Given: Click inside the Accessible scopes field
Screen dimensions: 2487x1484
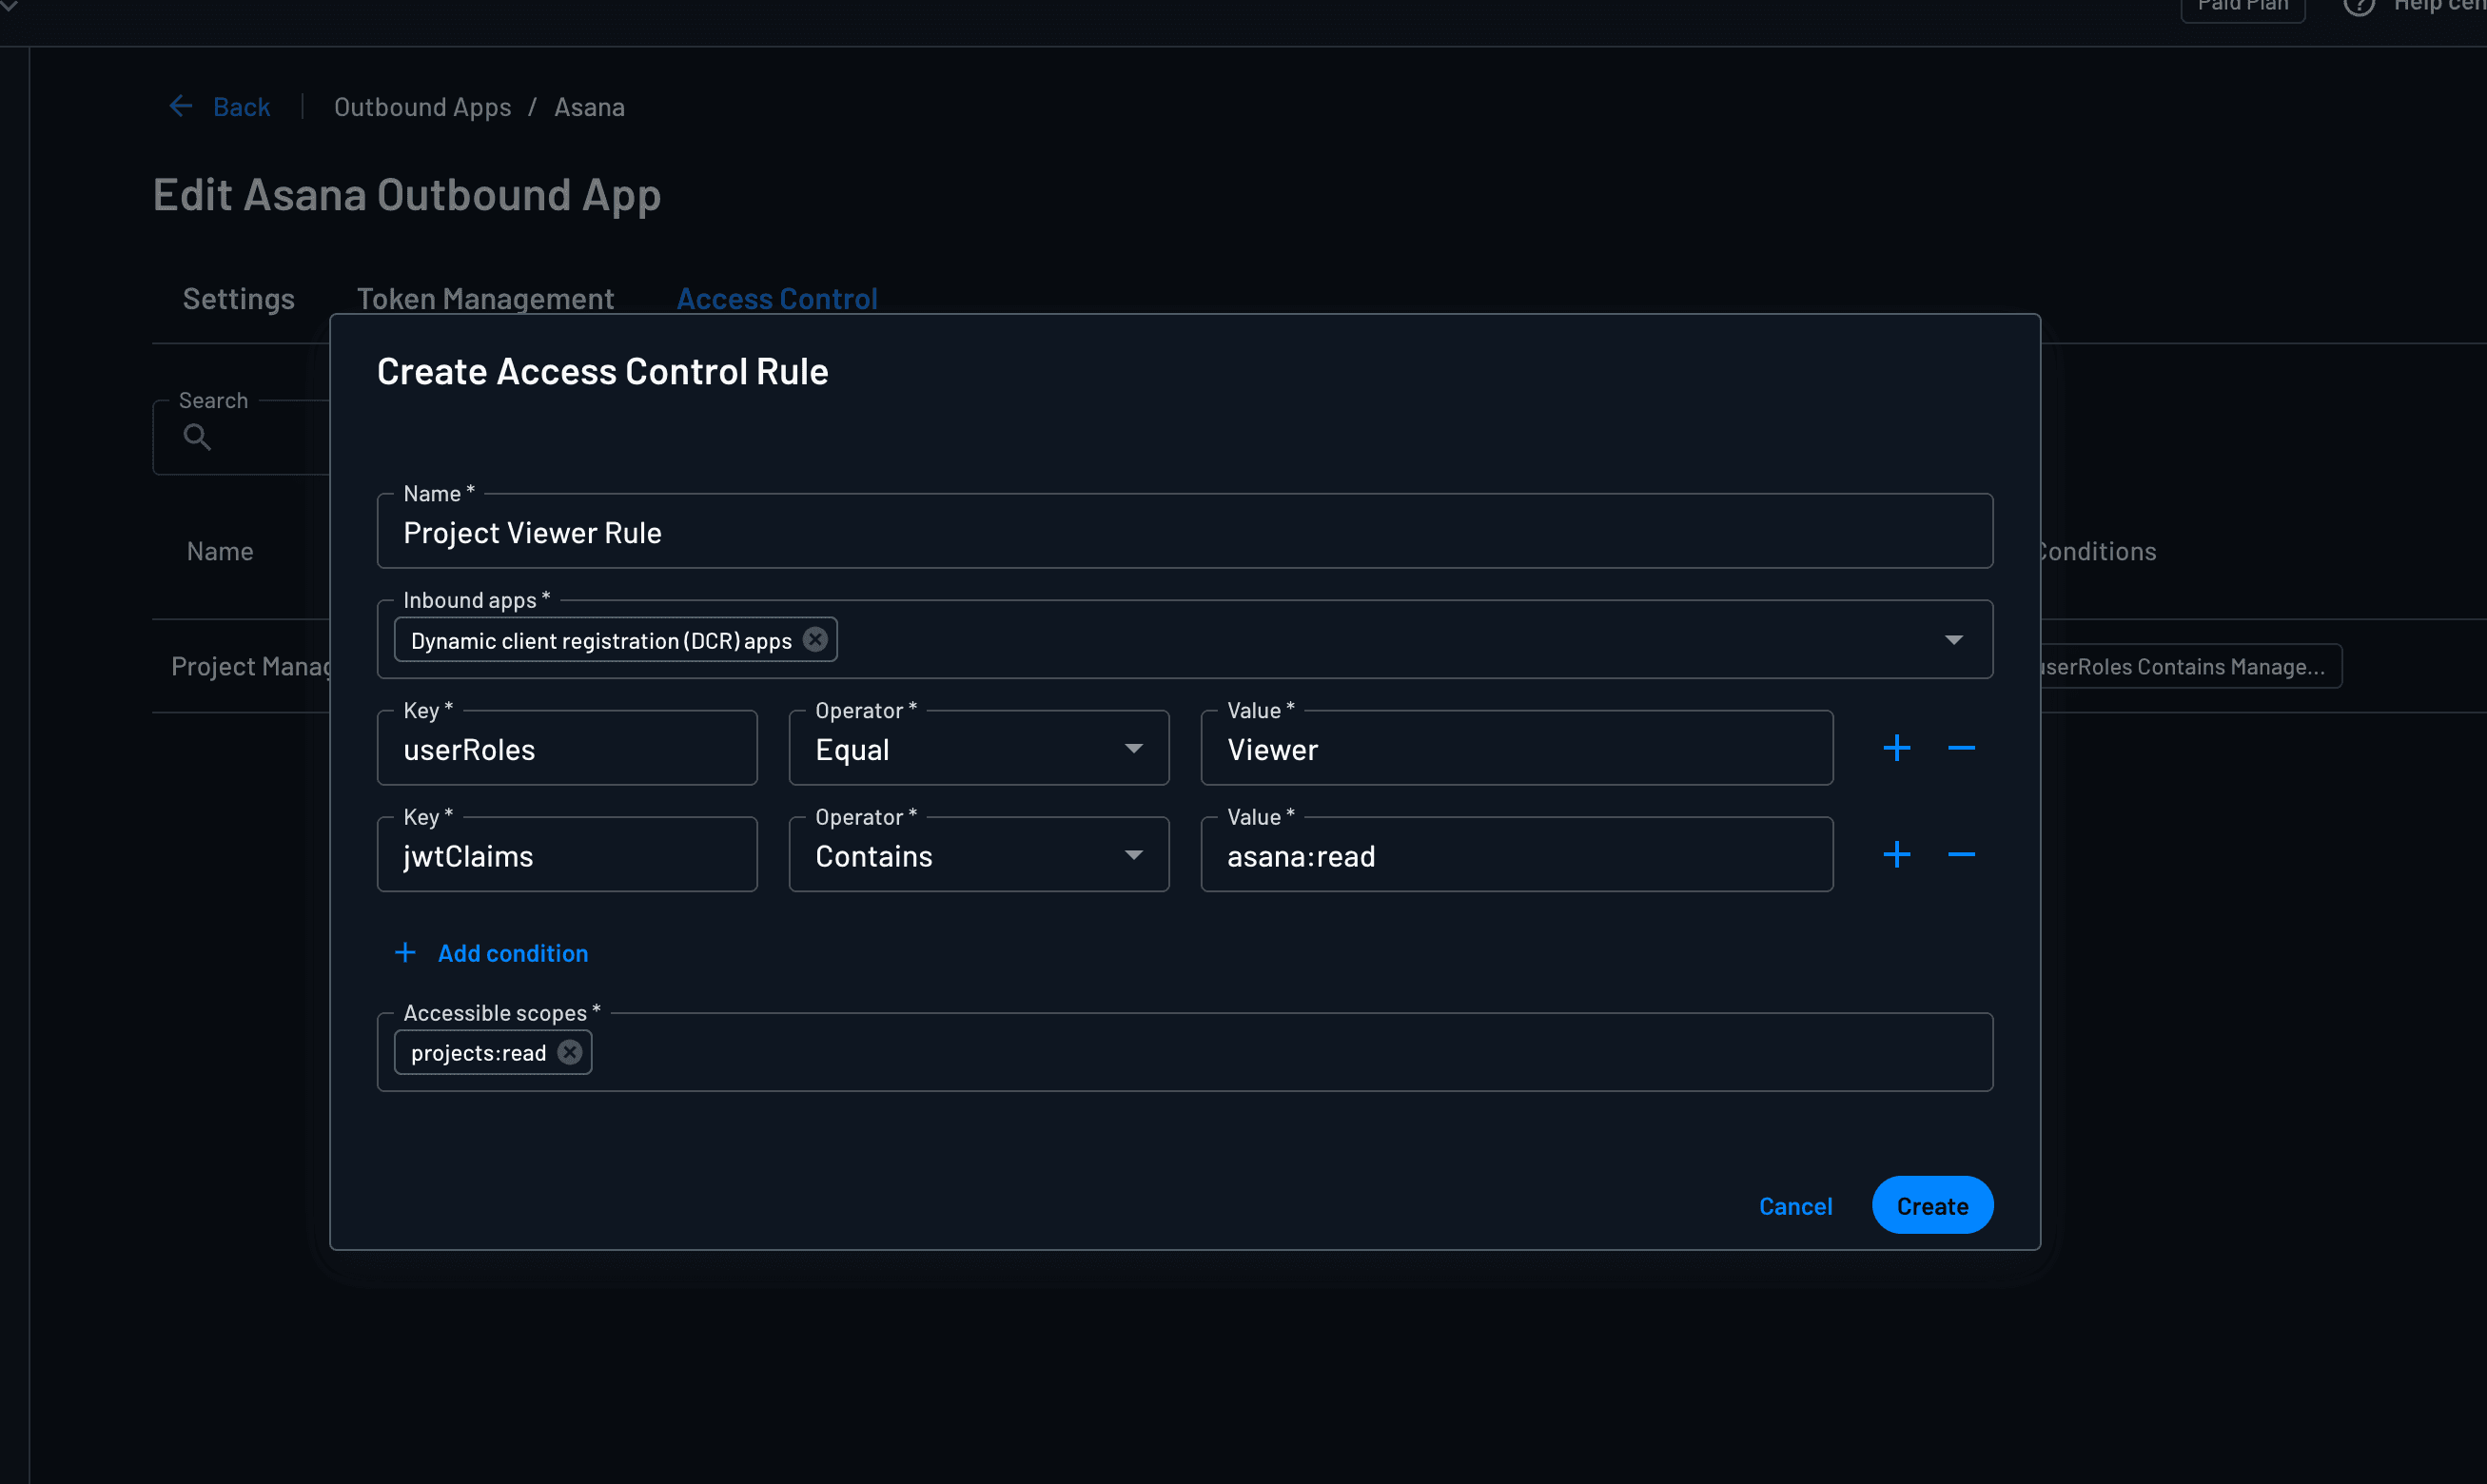Looking at the screenshot, I should [1184, 1052].
